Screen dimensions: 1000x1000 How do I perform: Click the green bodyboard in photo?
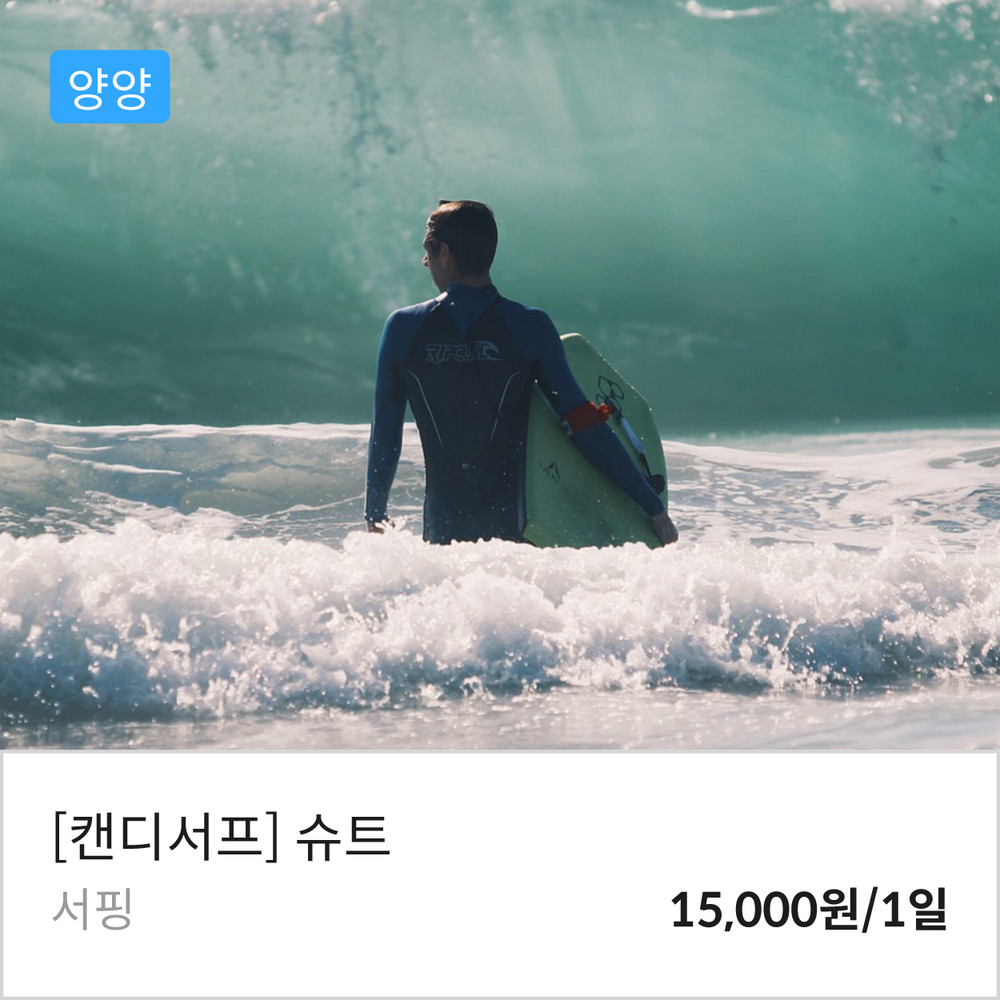point(595,446)
